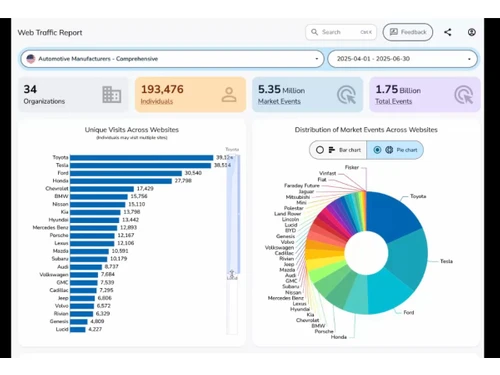This screenshot has height=375, width=500.
Task: Click the Subaru label in the bar chart
Action: coord(60,259)
